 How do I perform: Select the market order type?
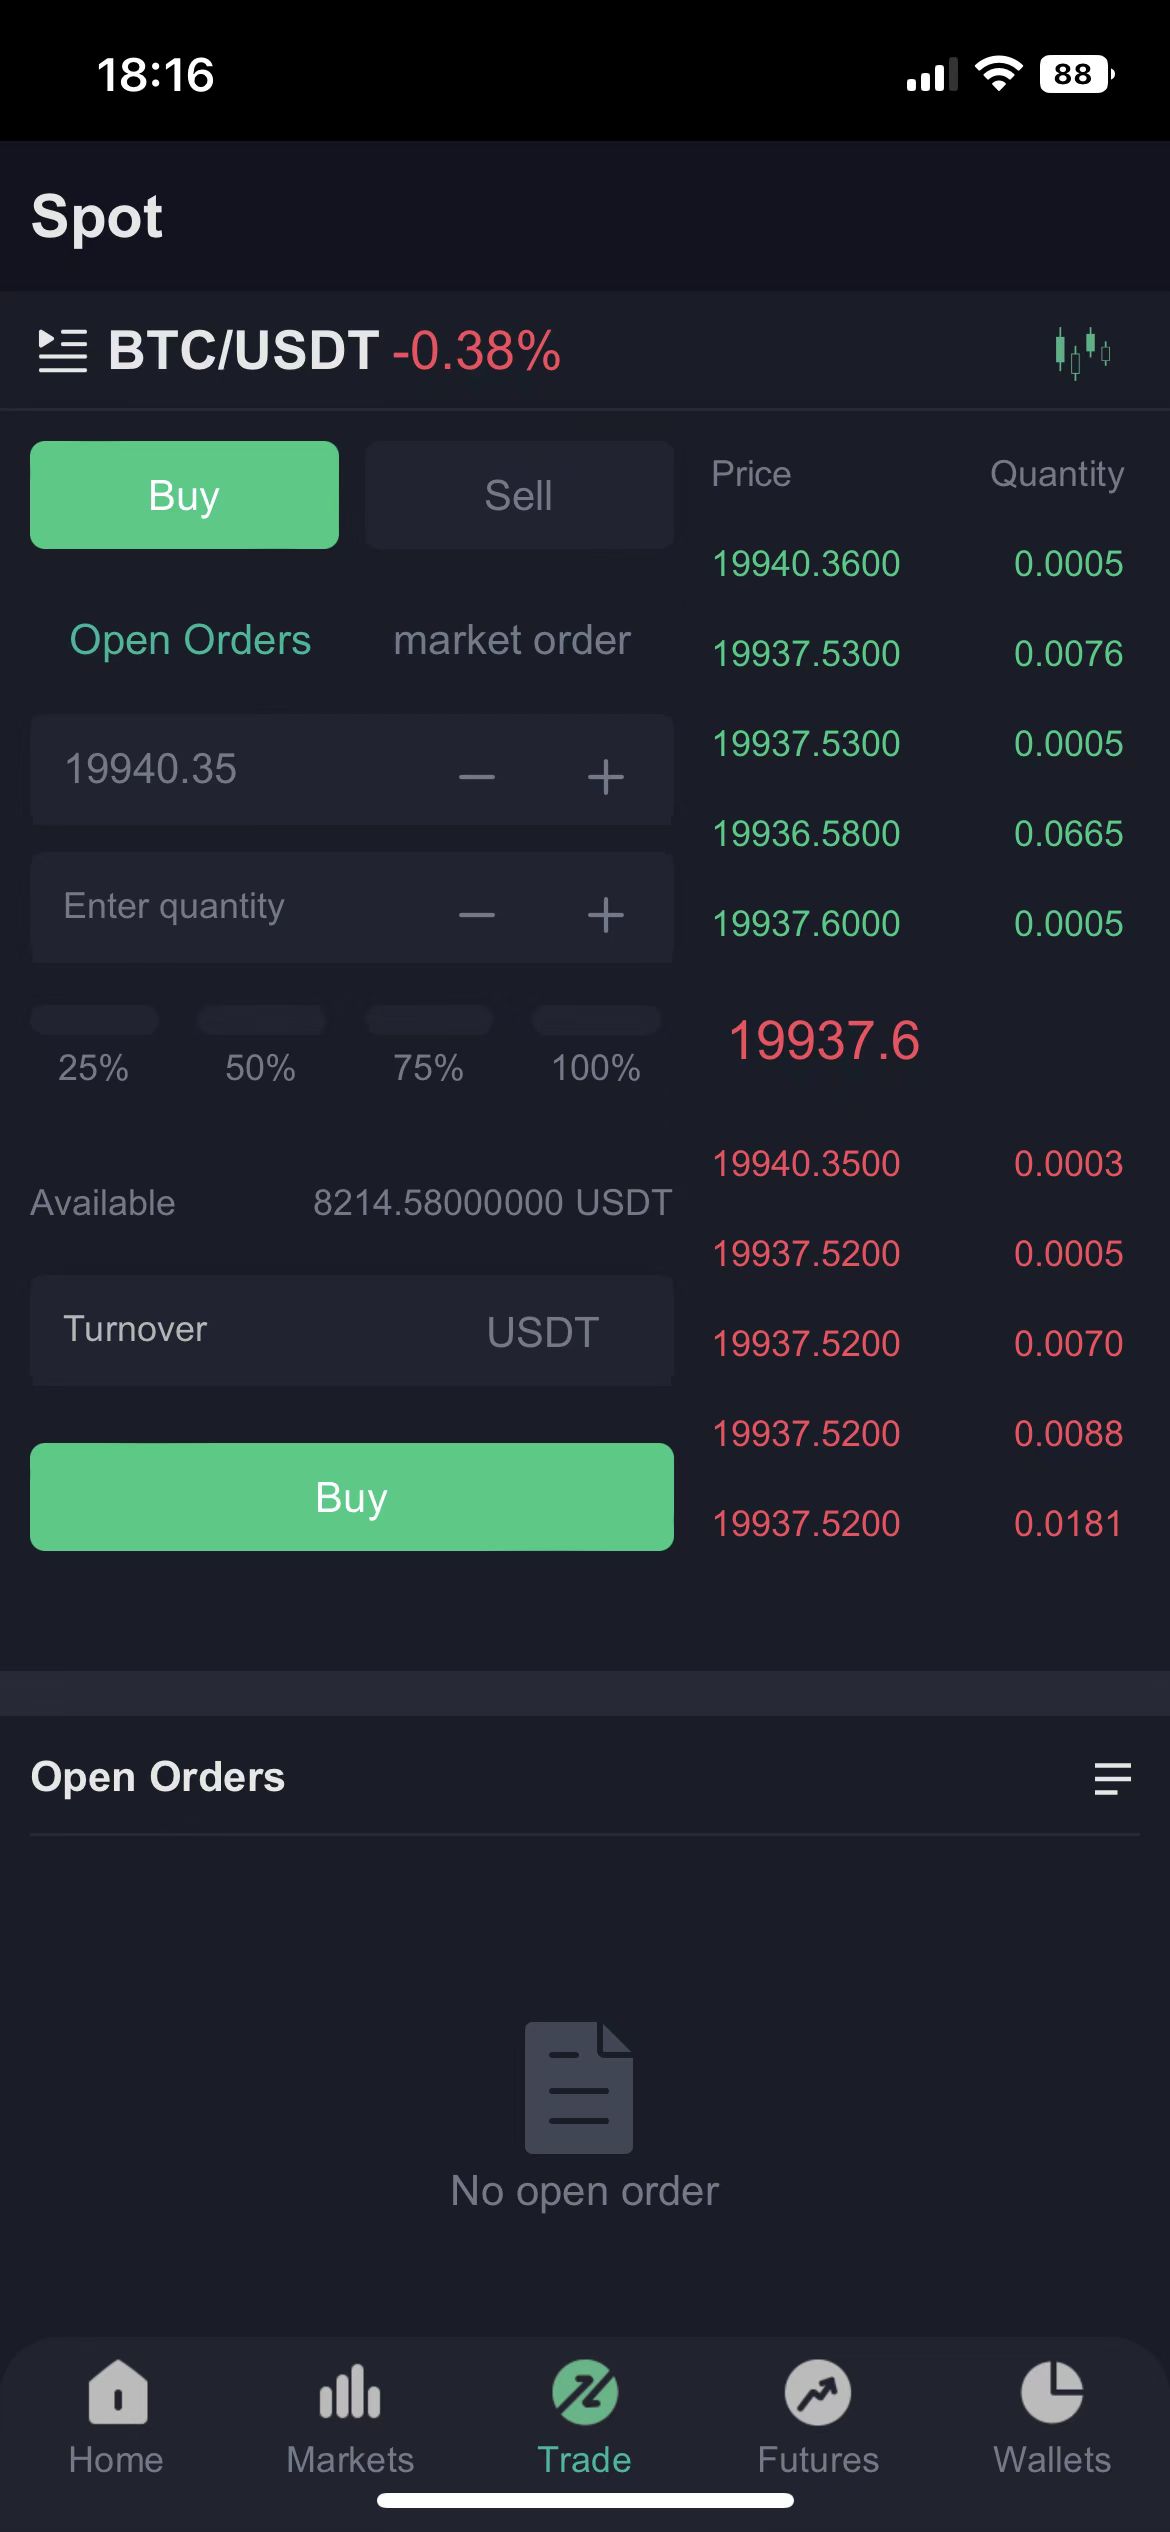pos(512,640)
